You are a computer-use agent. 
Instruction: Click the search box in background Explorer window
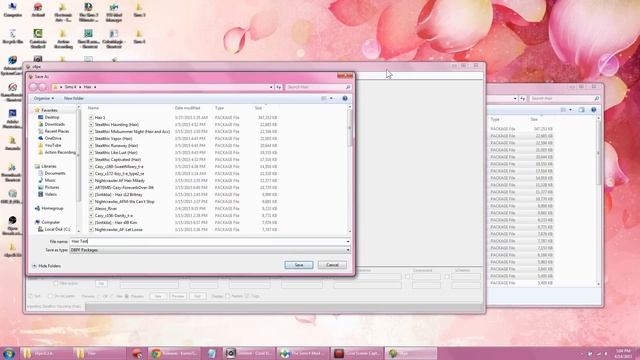pyautogui.click(x=565, y=98)
